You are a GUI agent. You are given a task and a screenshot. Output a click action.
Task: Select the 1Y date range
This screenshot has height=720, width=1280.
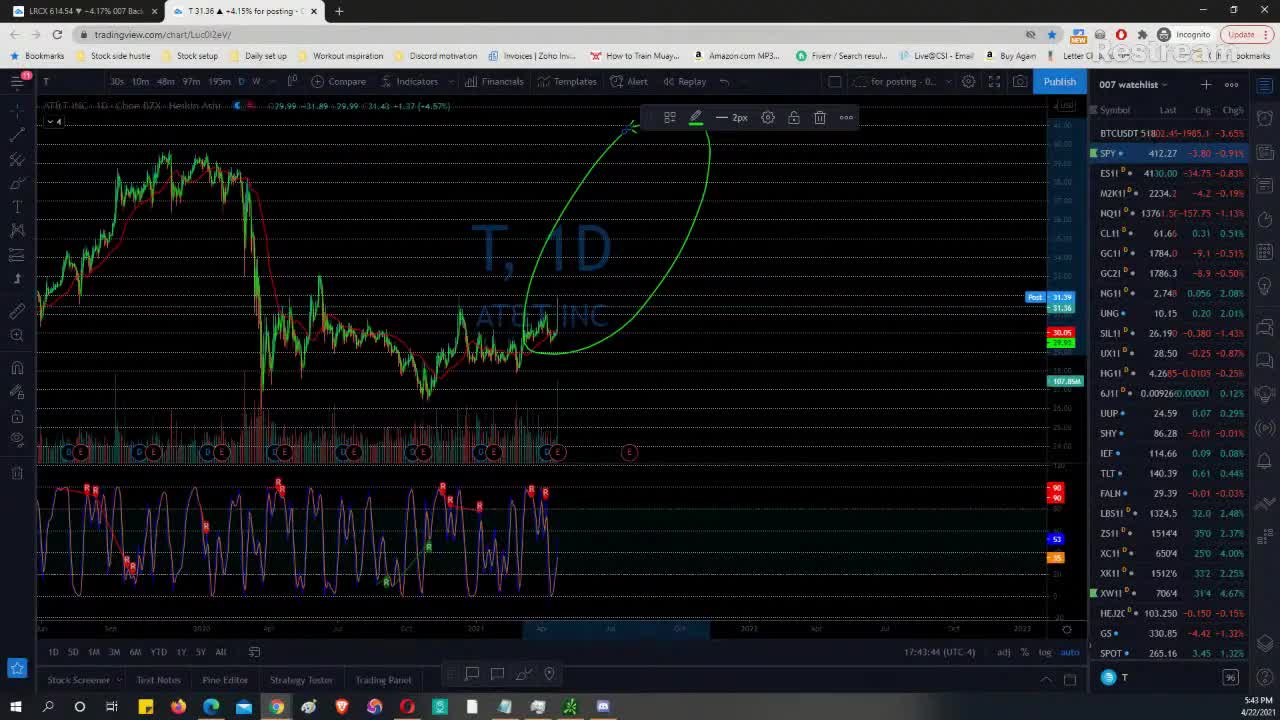[x=181, y=652]
